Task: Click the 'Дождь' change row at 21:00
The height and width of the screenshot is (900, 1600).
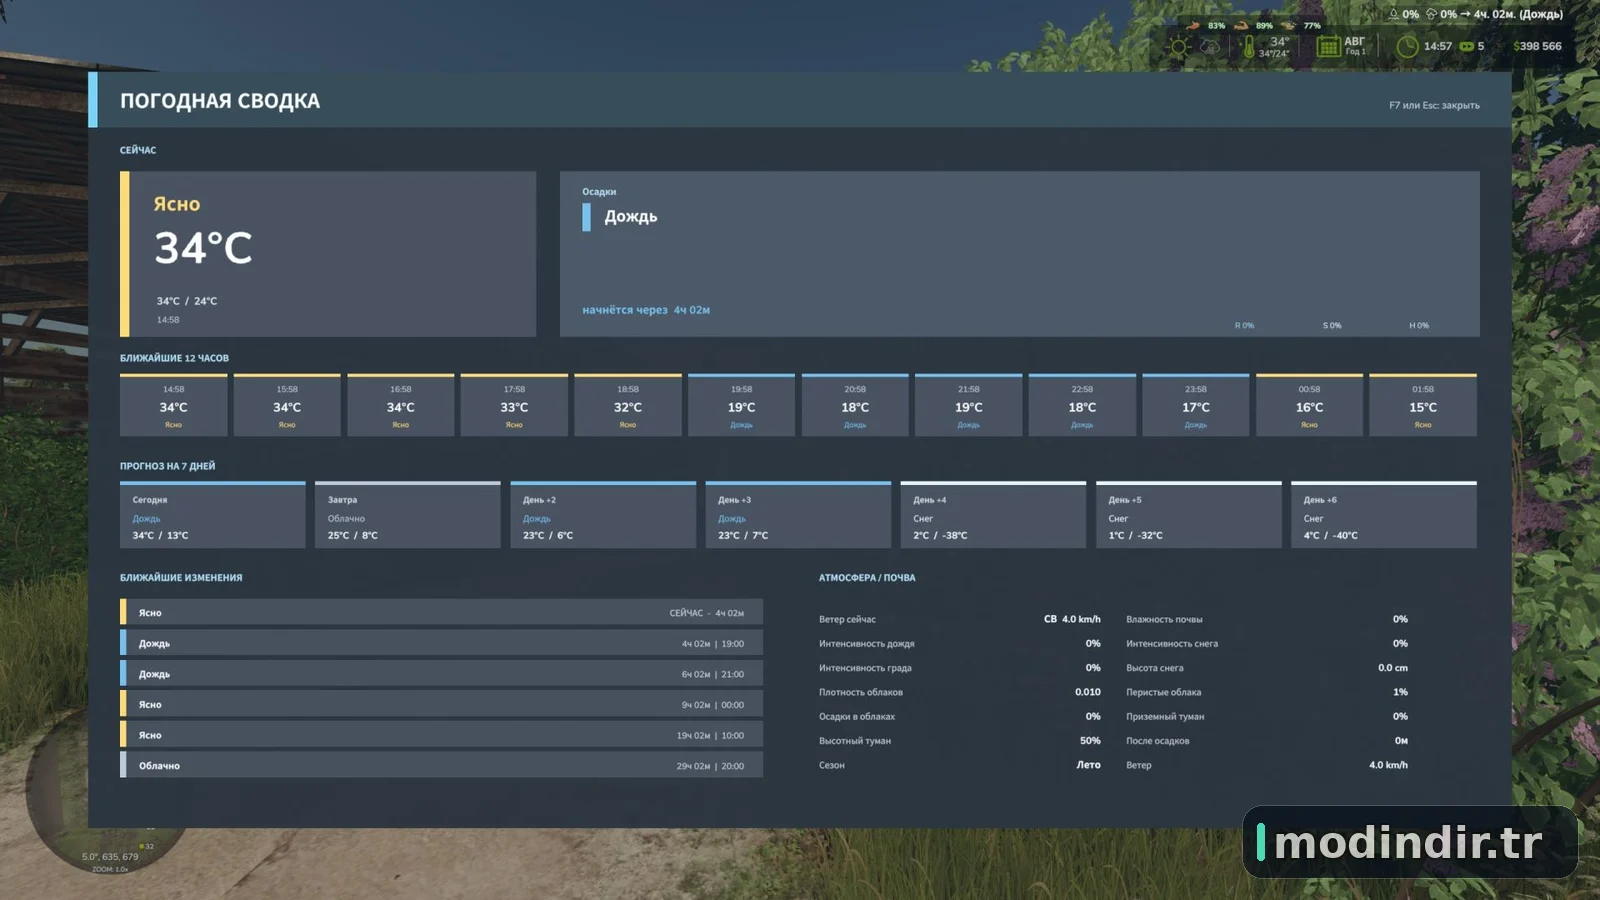Action: tap(441, 673)
